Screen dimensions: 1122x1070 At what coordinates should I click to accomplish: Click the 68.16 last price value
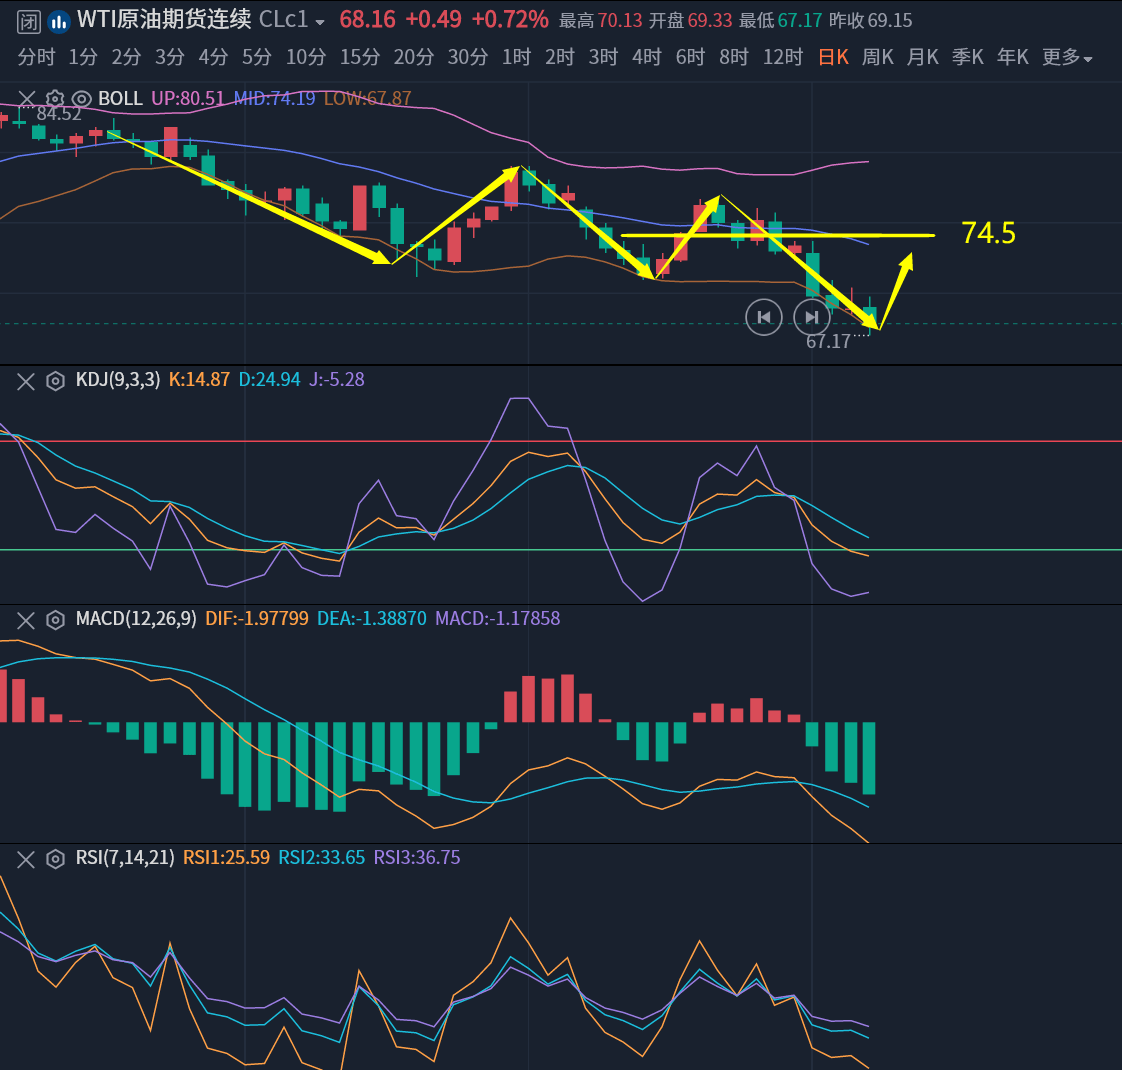(x=367, y=20)
